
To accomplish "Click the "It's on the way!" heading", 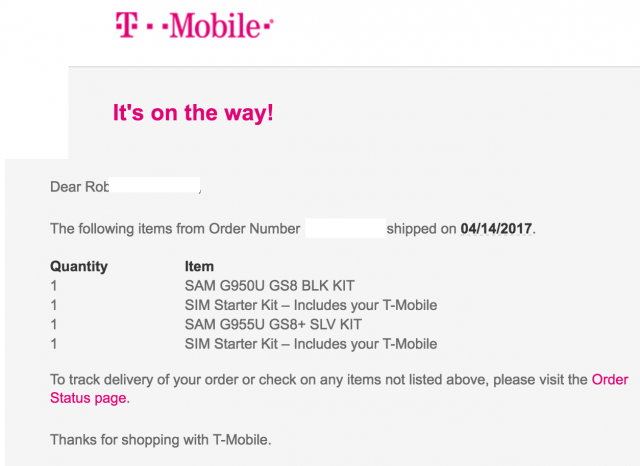I will [193, 113].
